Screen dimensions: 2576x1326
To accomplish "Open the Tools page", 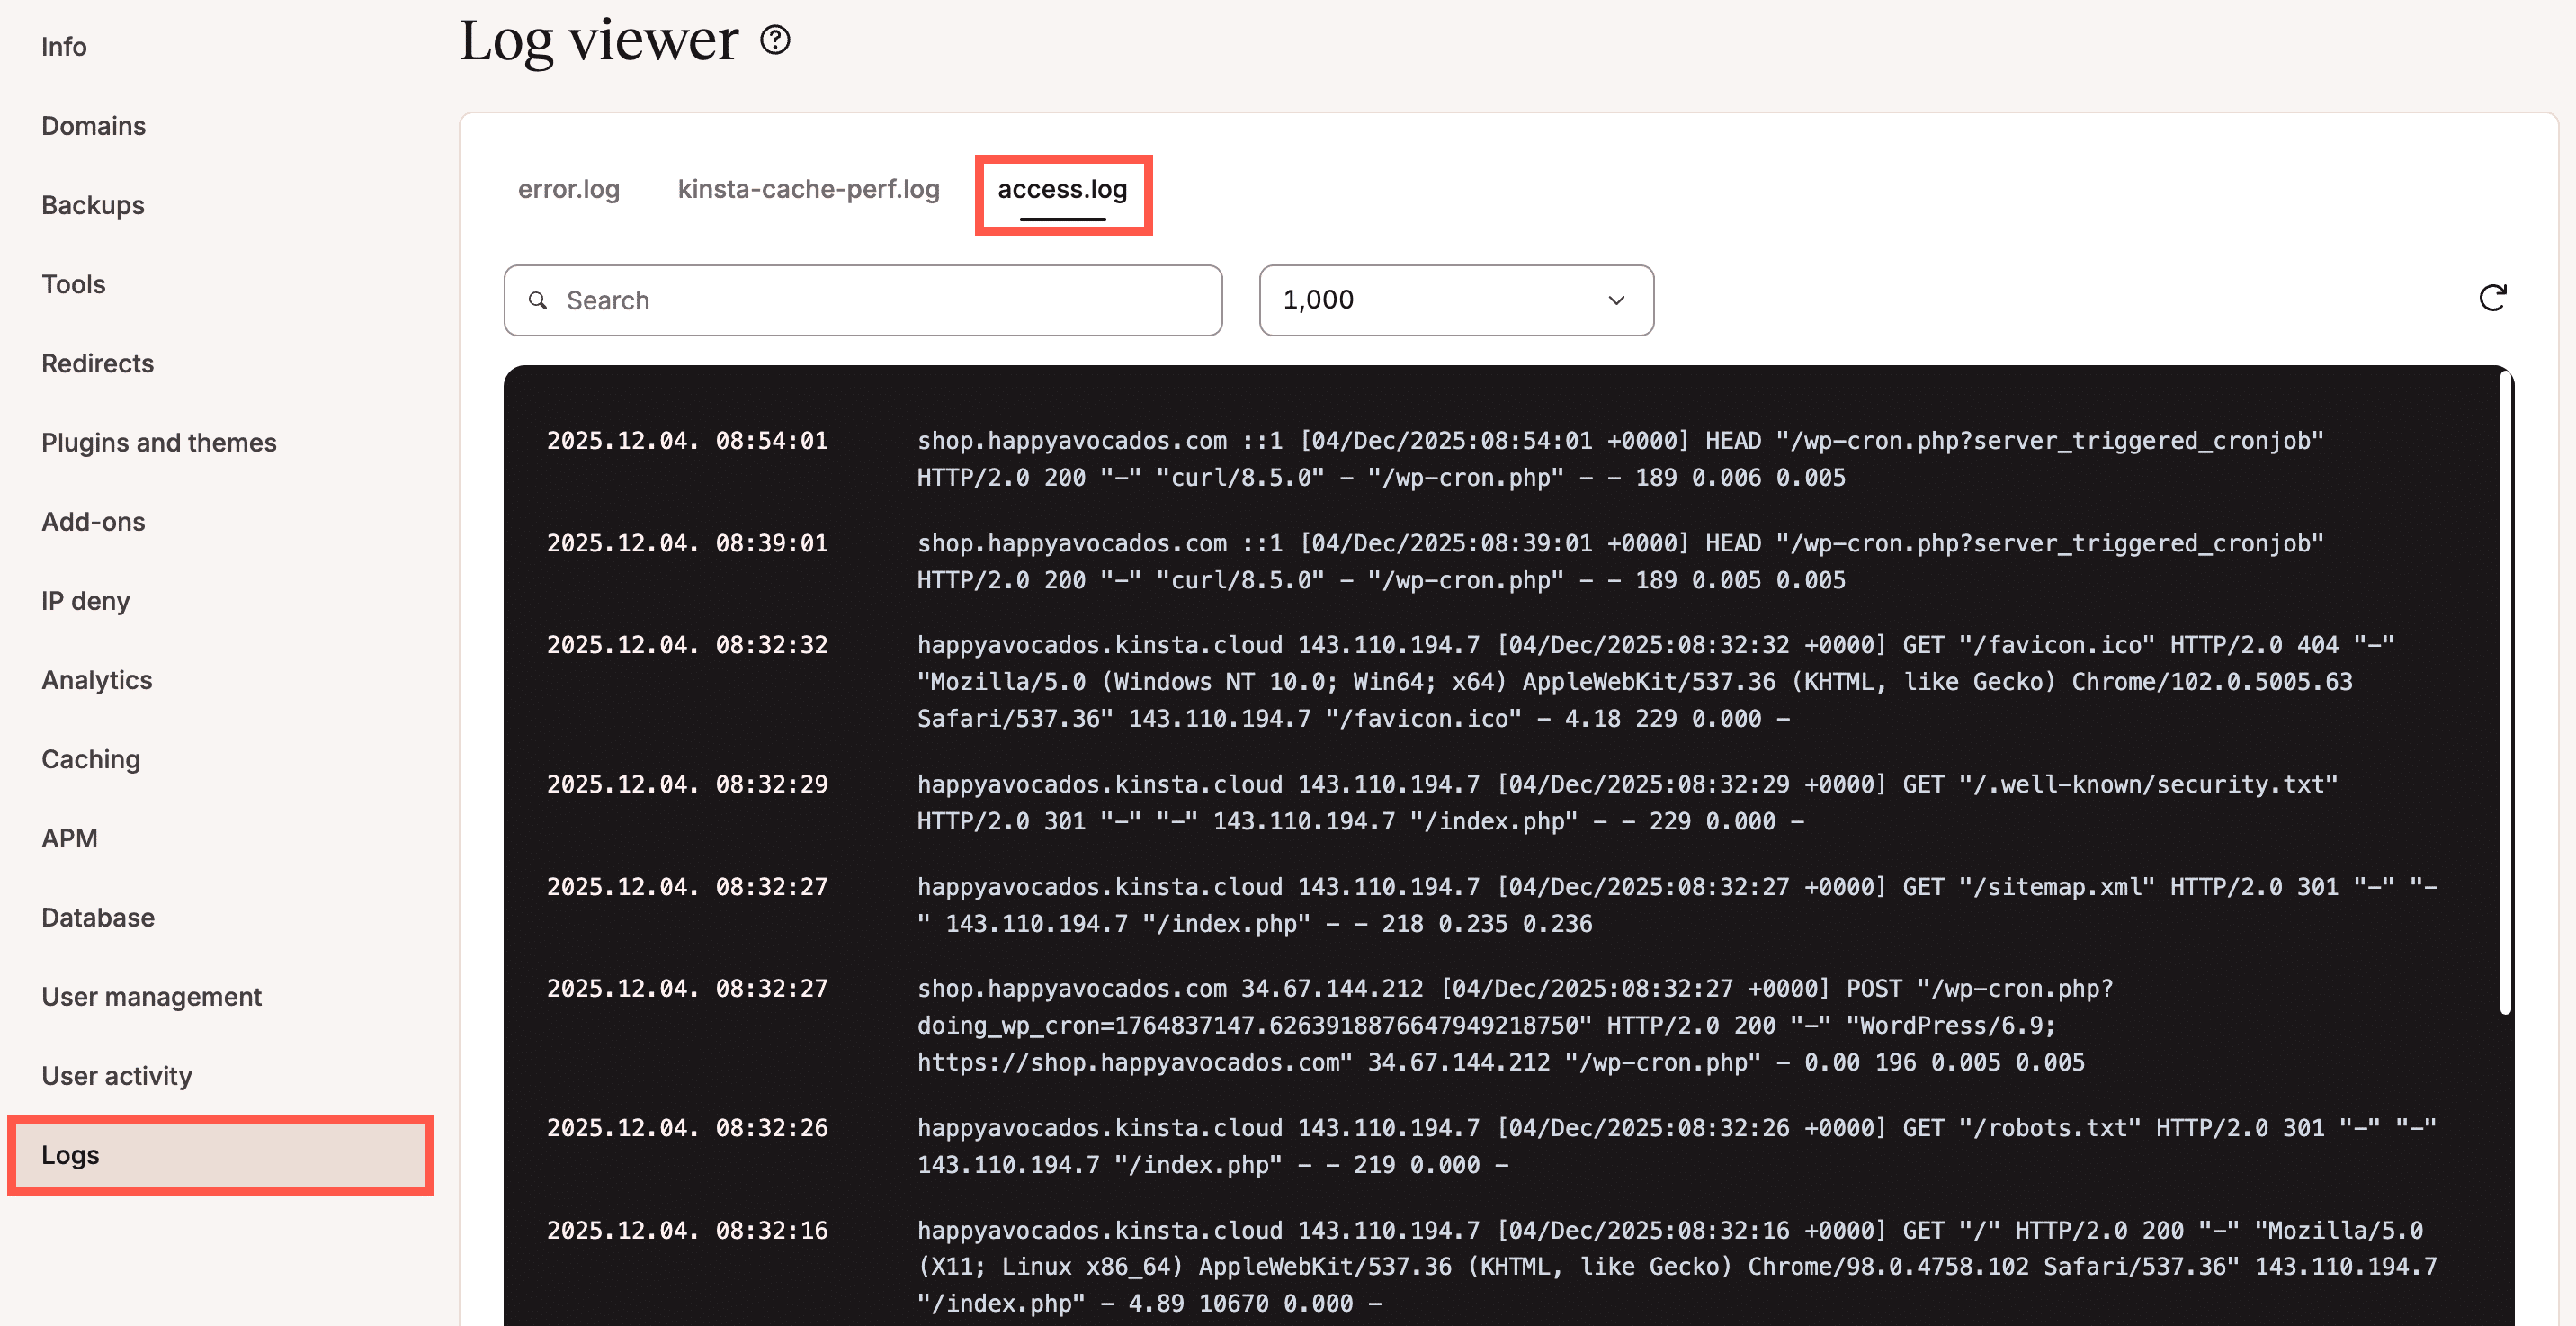I will (73, 284).
